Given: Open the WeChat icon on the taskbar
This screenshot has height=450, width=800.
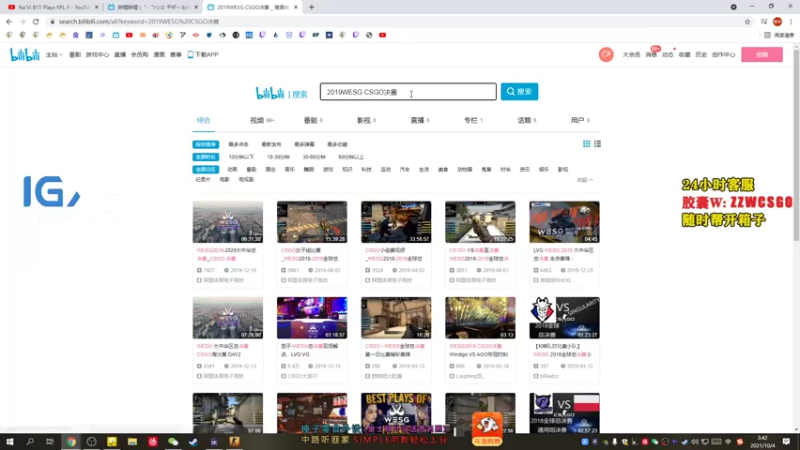Looking at the screenshot, I should coord(173,442).
